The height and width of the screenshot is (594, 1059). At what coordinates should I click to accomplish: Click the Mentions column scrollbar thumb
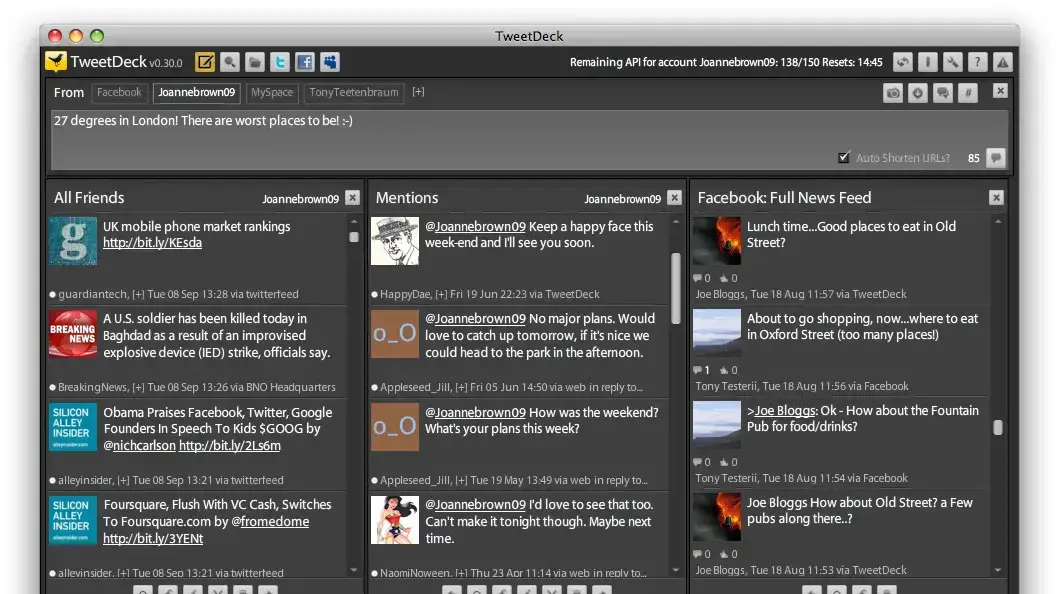pos(675,289)
